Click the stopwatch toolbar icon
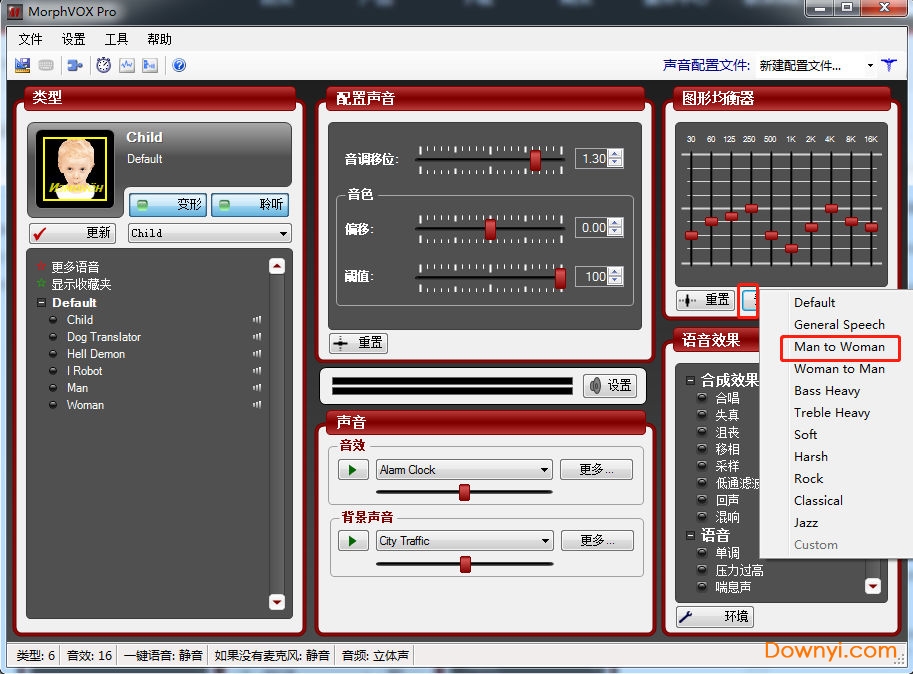This screenshot has height=674, width=913. click(104, 65)
